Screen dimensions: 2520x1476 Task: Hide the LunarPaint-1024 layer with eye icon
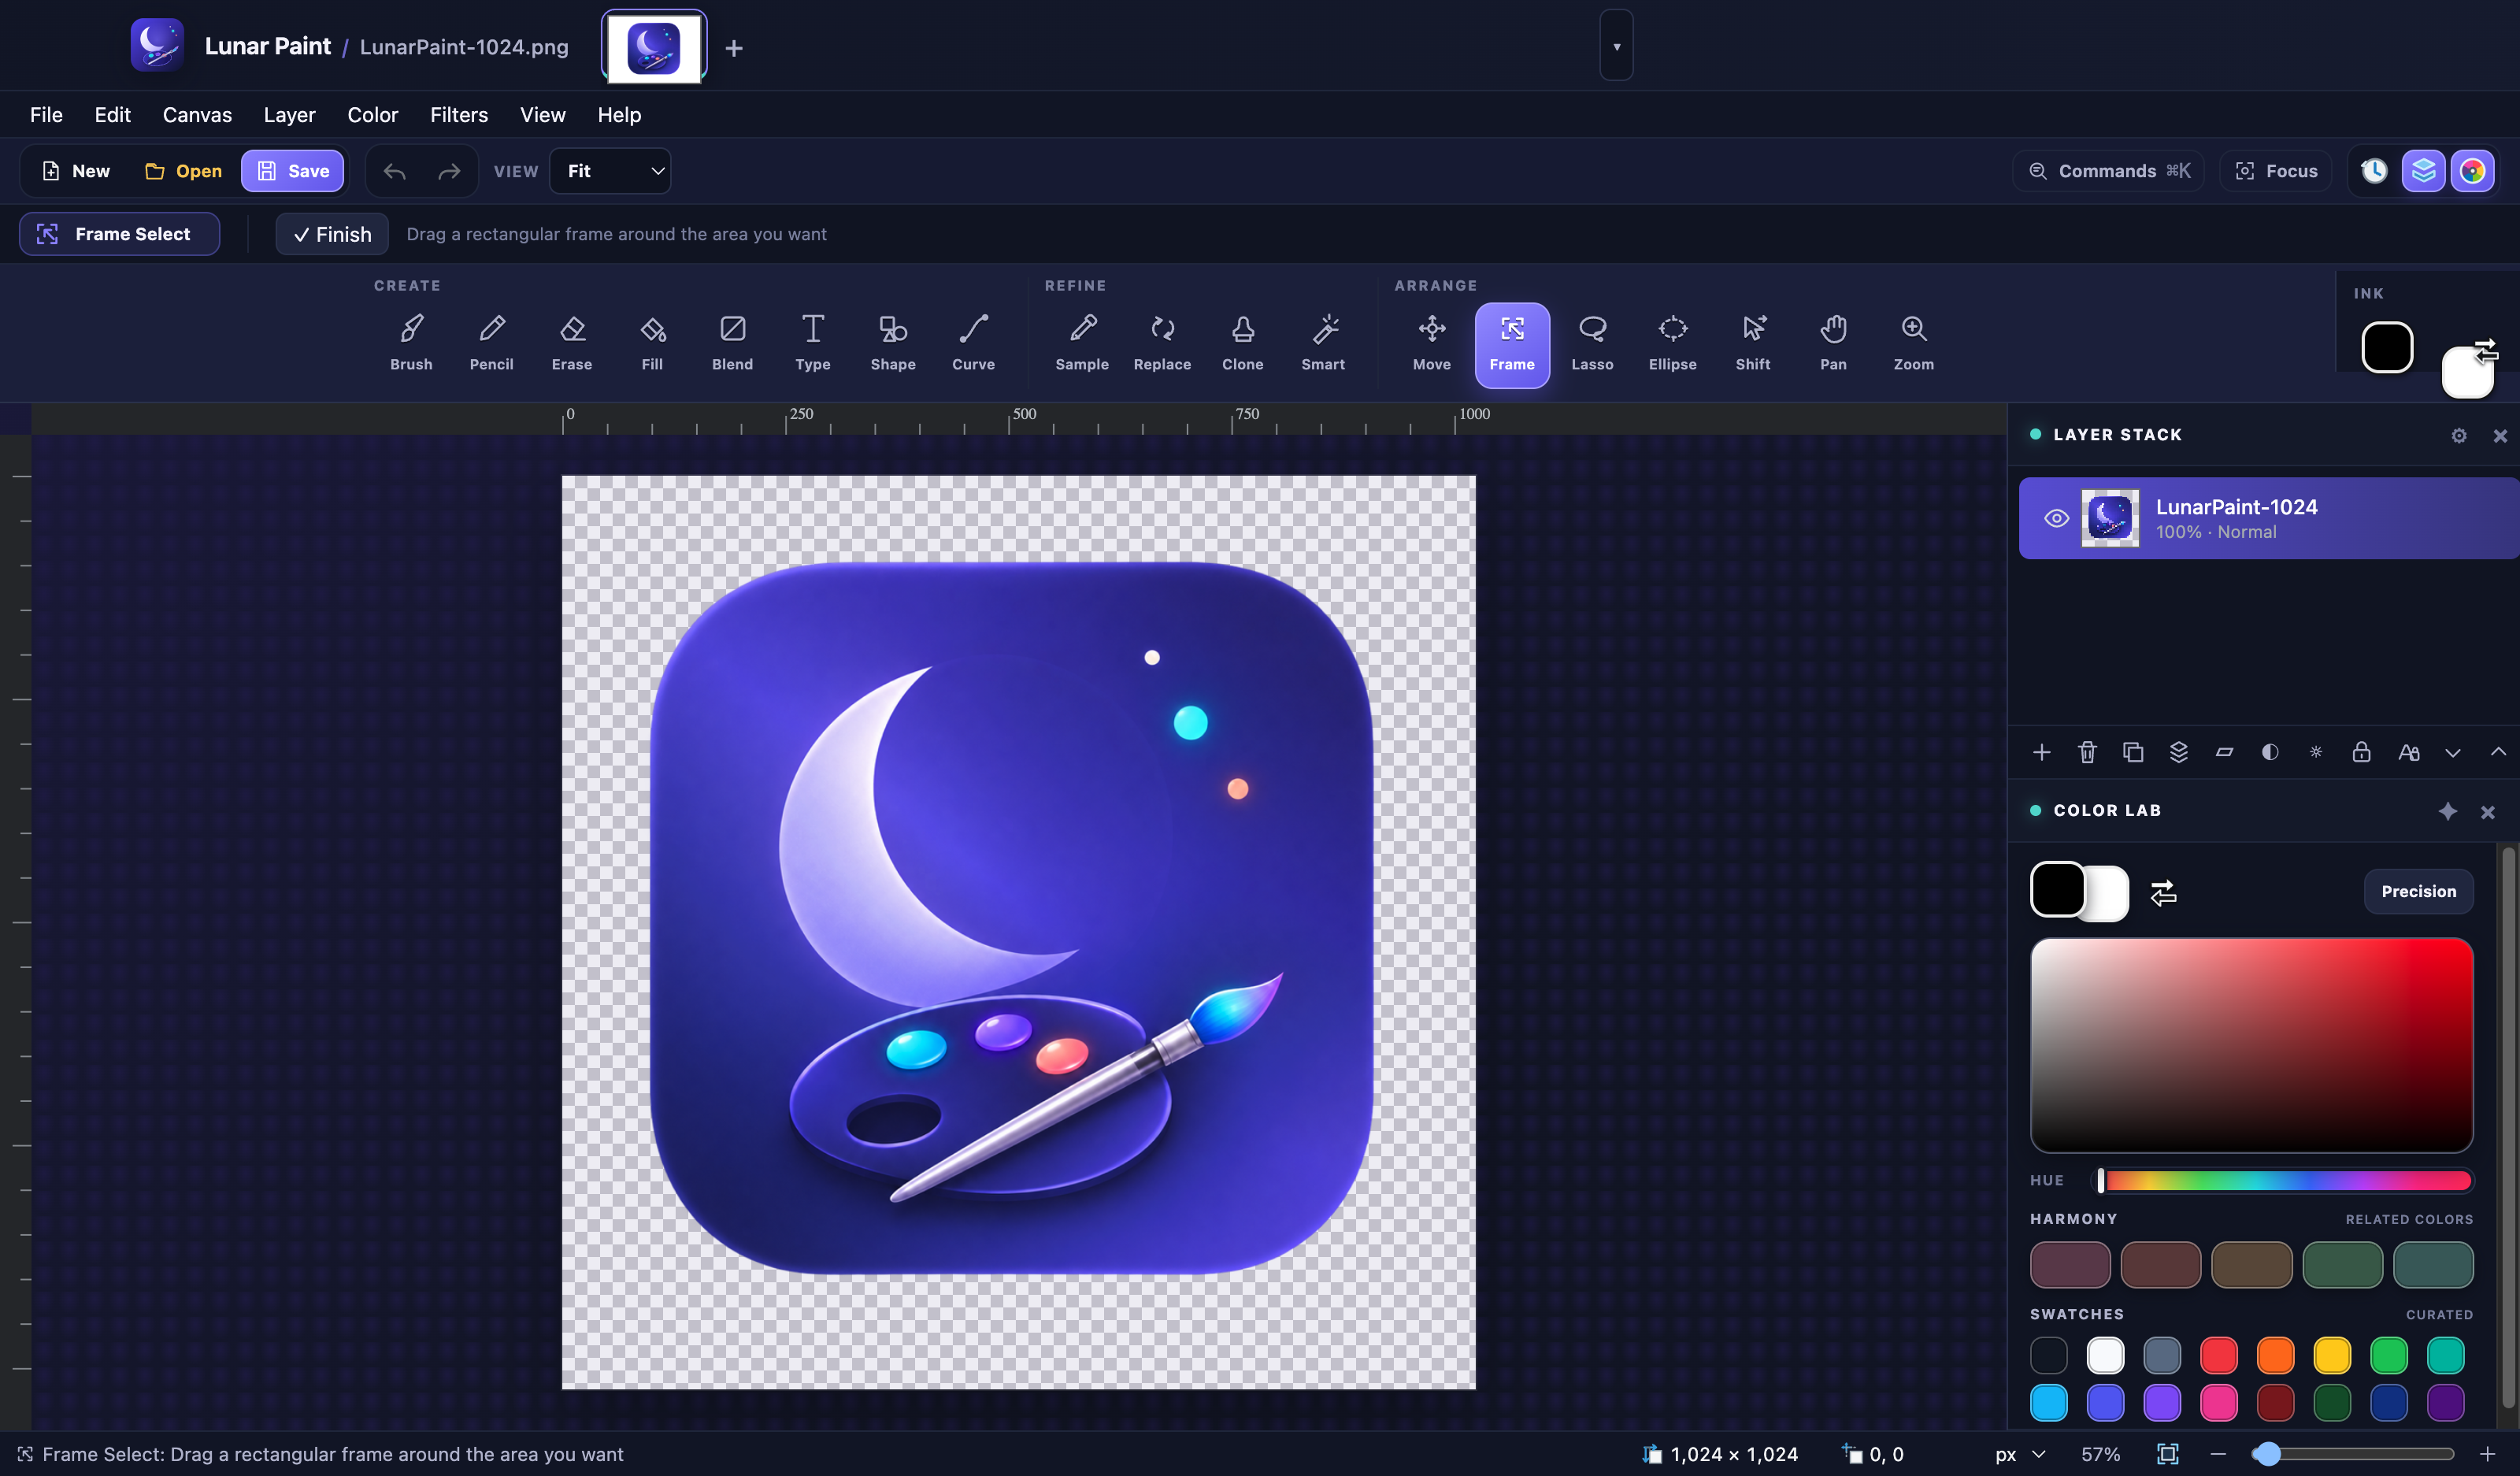(2056, 518)
